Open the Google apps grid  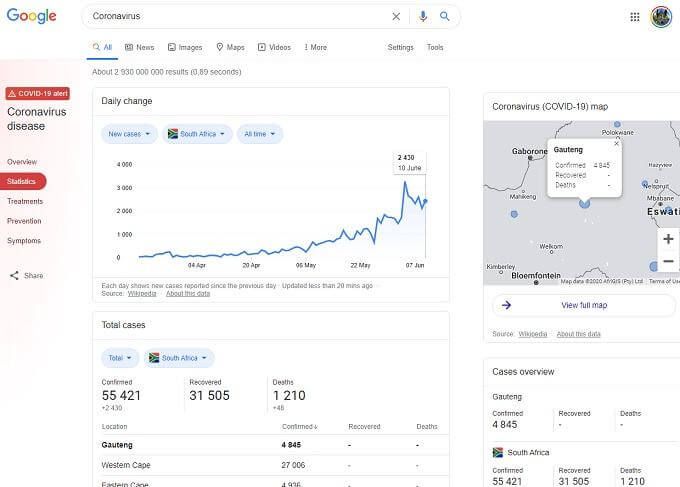coord(634,17)
